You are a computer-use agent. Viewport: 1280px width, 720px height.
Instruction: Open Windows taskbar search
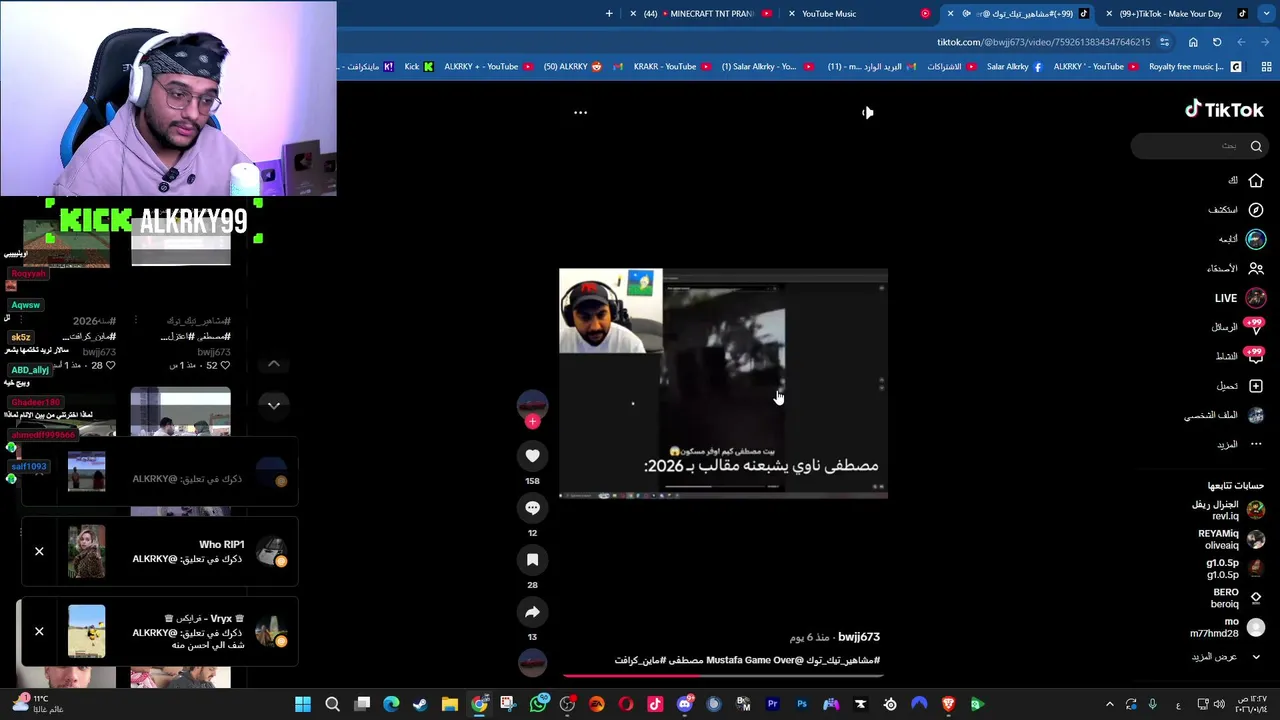[333, 704]
